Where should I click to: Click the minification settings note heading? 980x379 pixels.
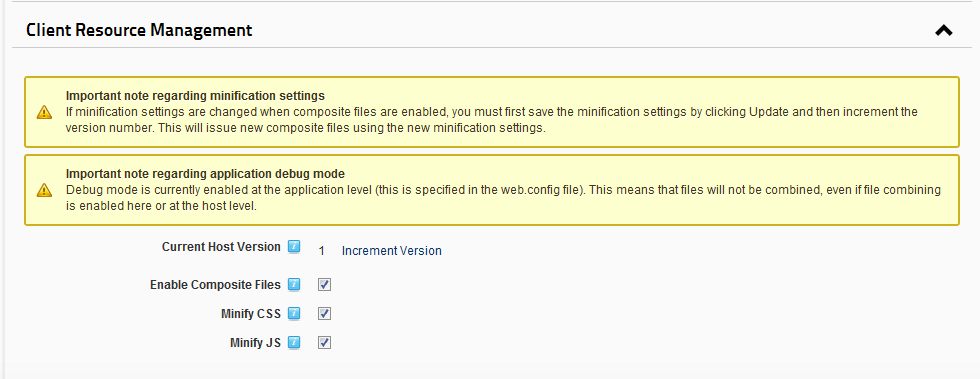coord(195,96)
